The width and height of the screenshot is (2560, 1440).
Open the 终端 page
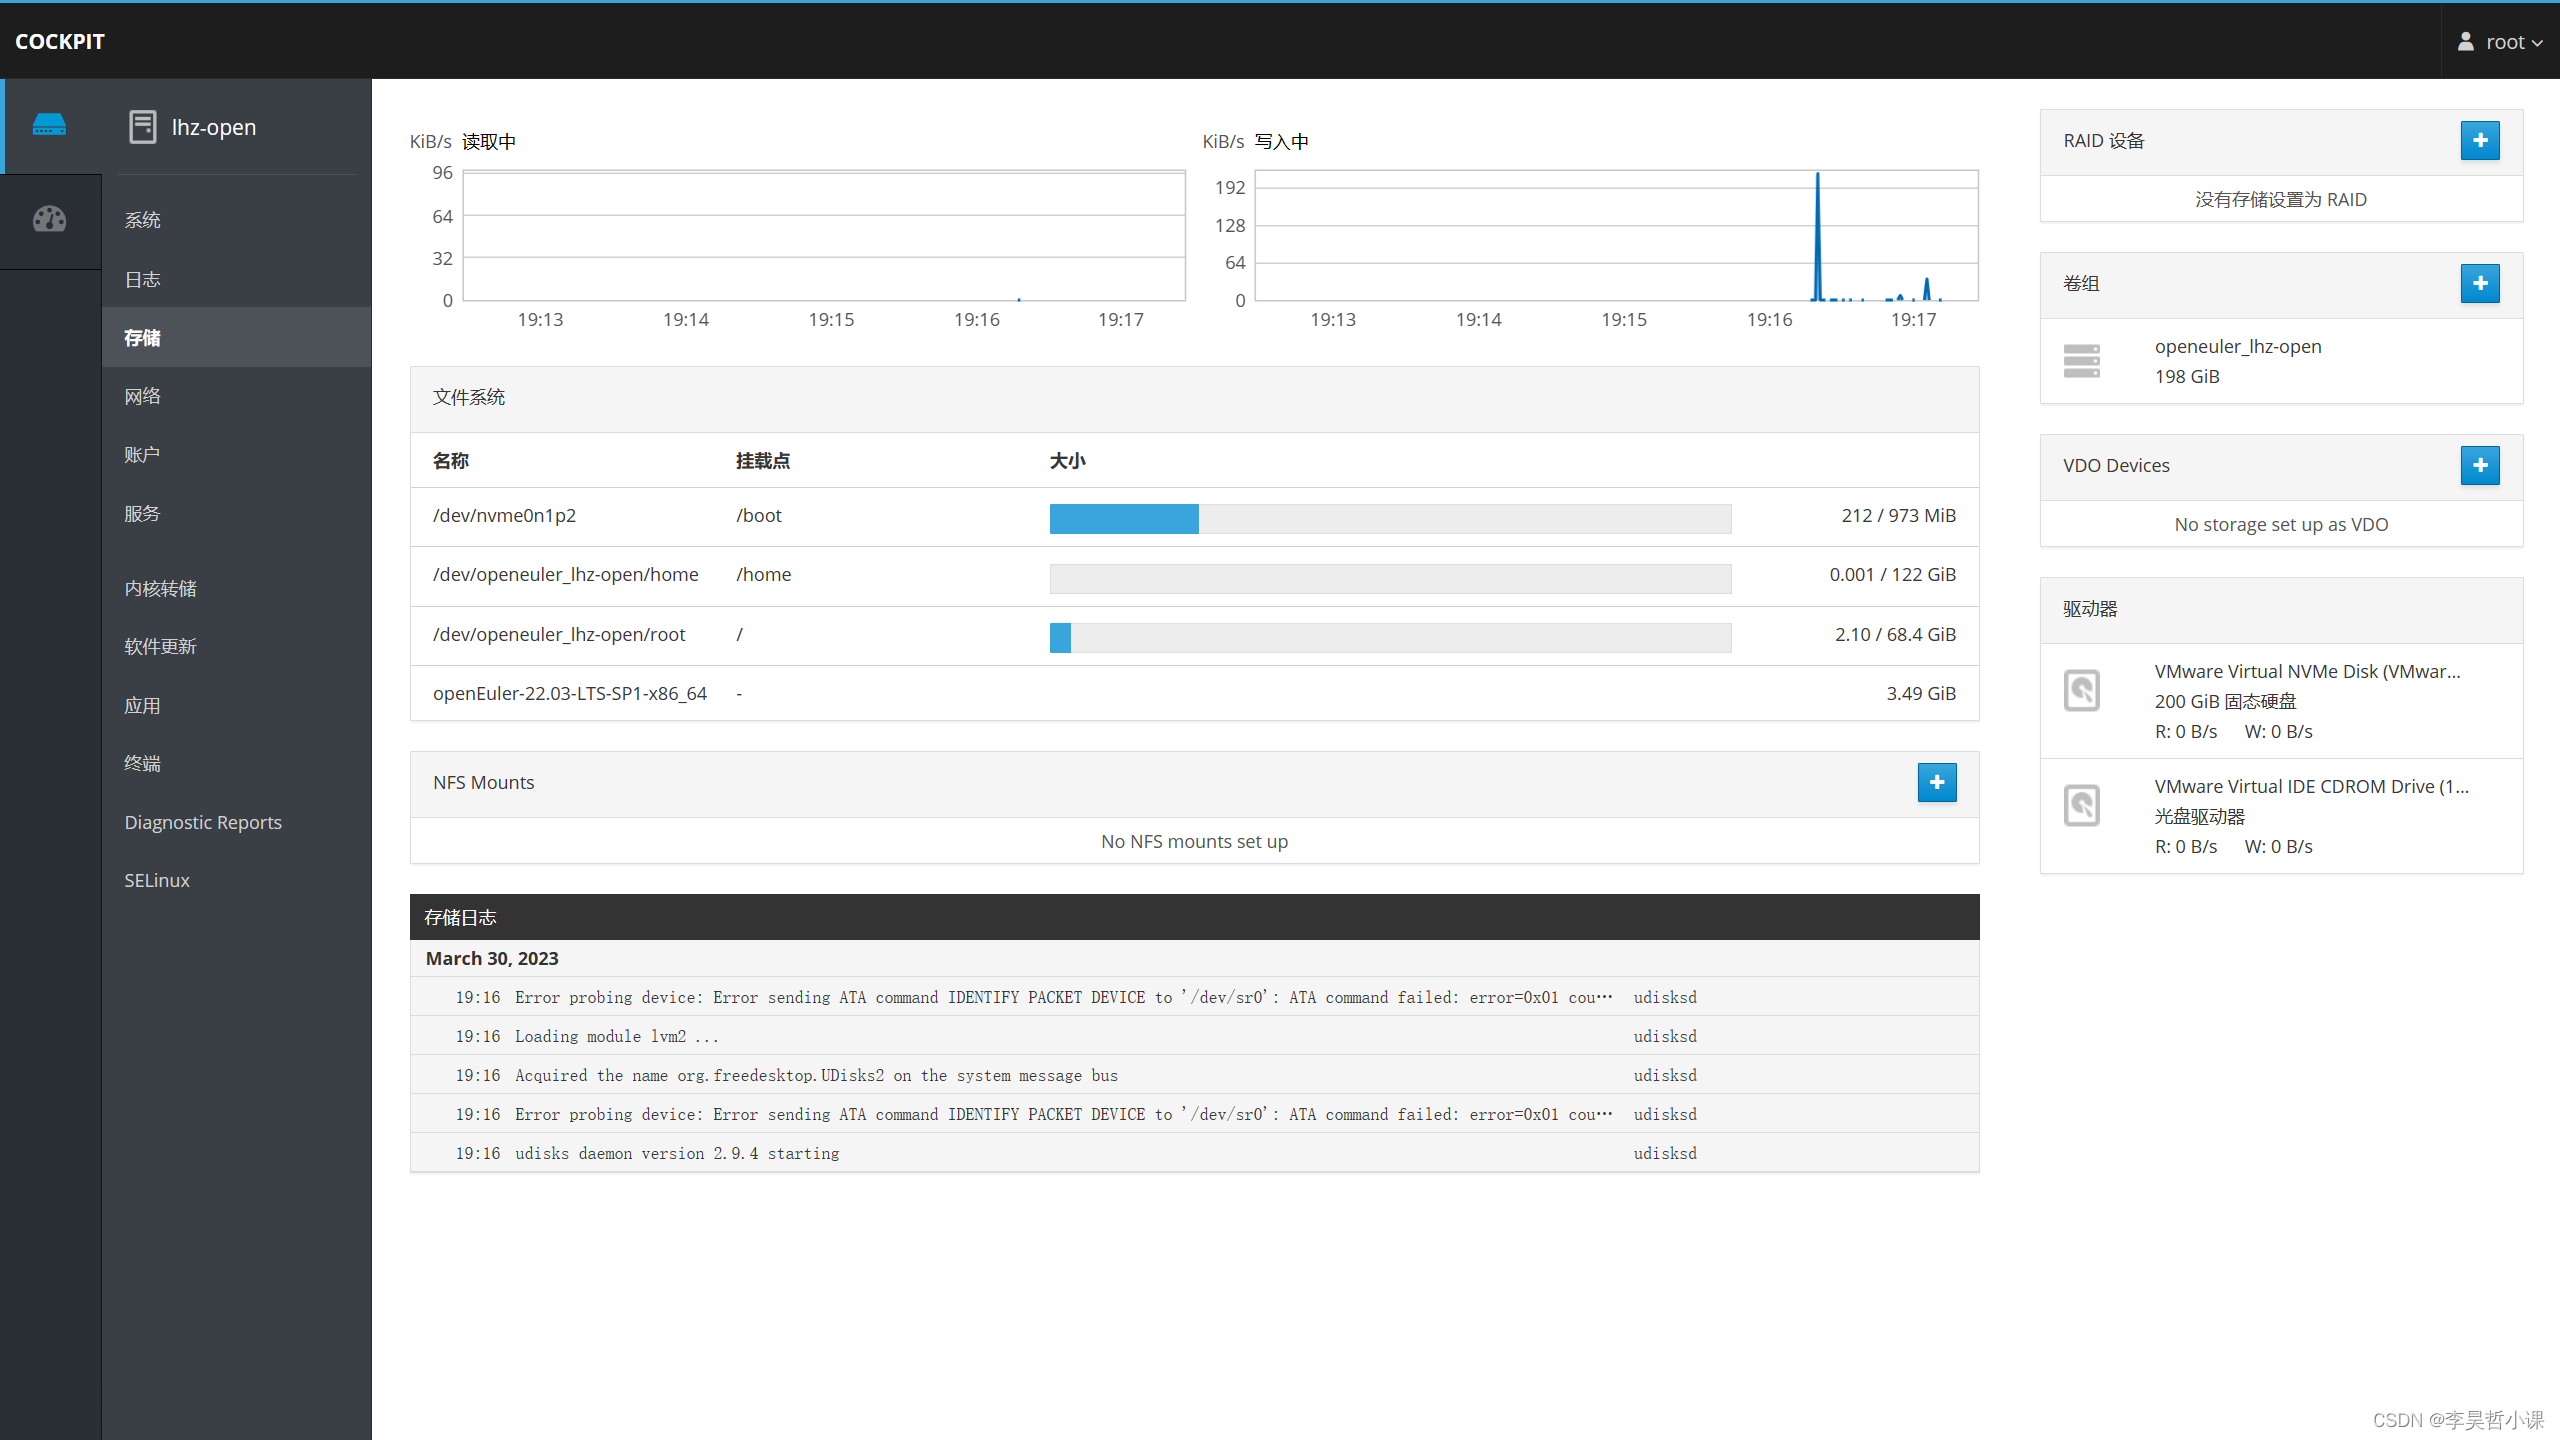(x=237, y=764)
